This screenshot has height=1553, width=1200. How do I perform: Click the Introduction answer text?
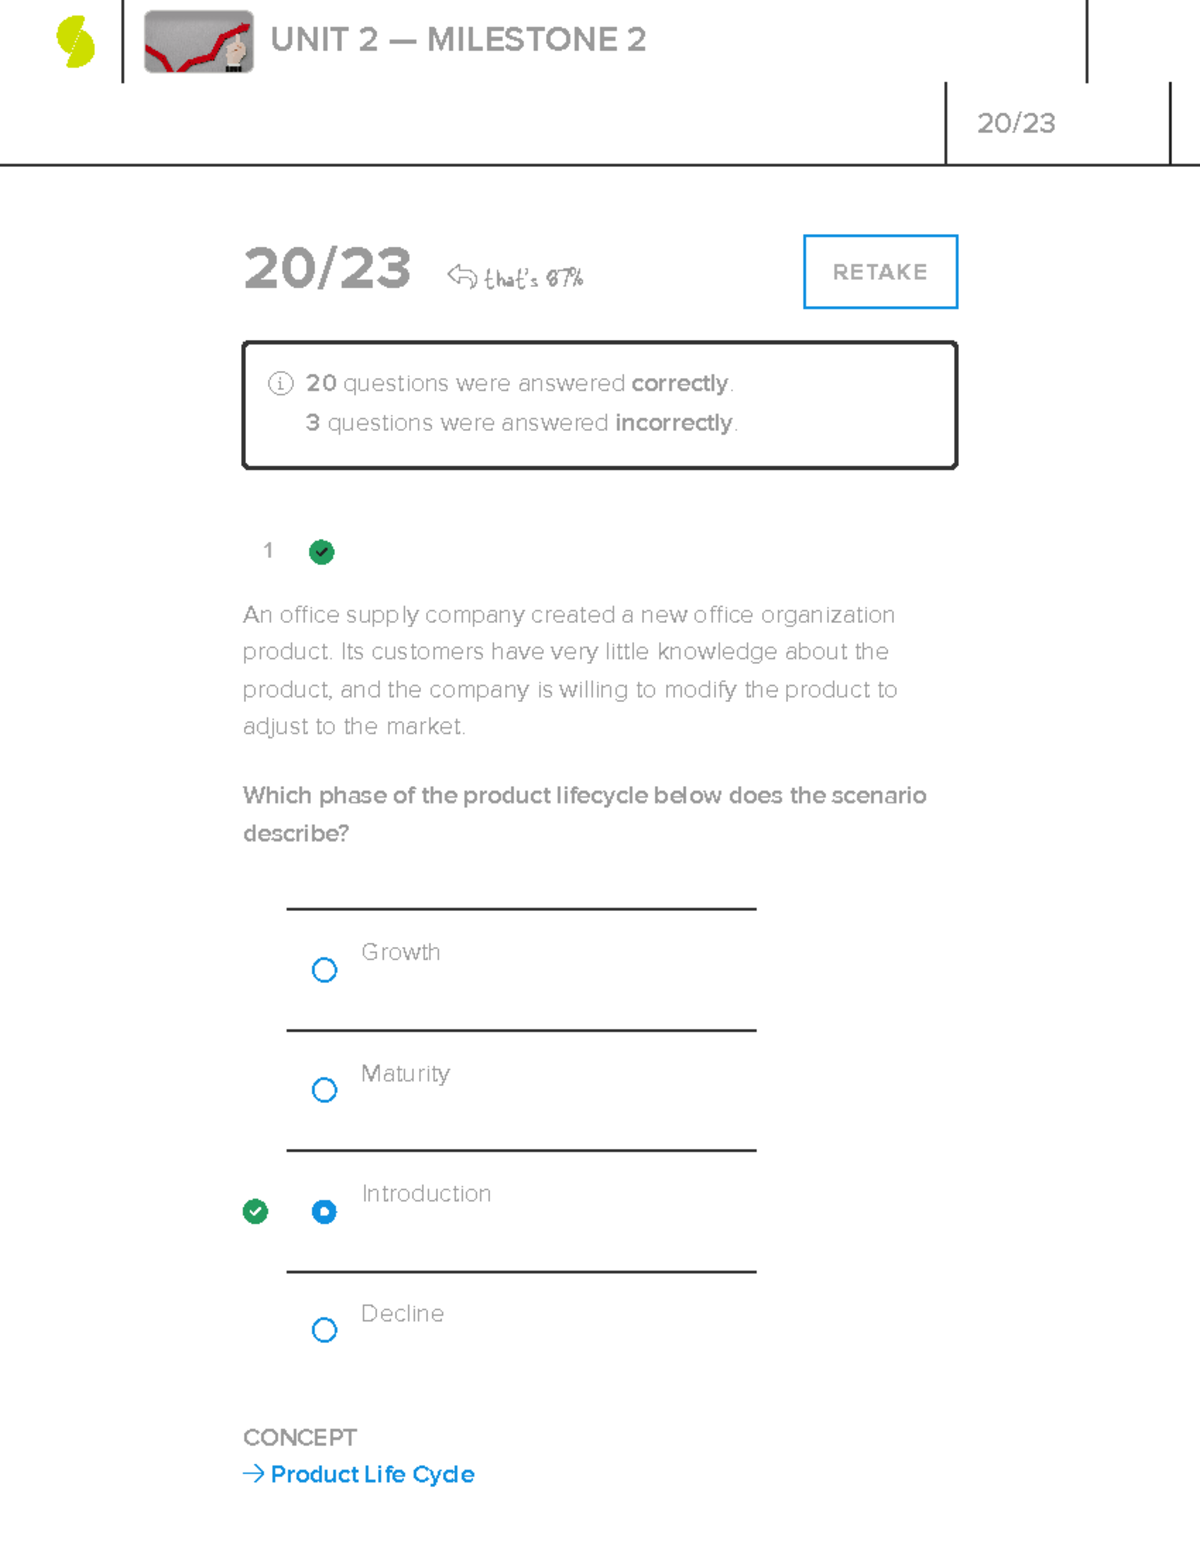click(x=426, y=1193)
